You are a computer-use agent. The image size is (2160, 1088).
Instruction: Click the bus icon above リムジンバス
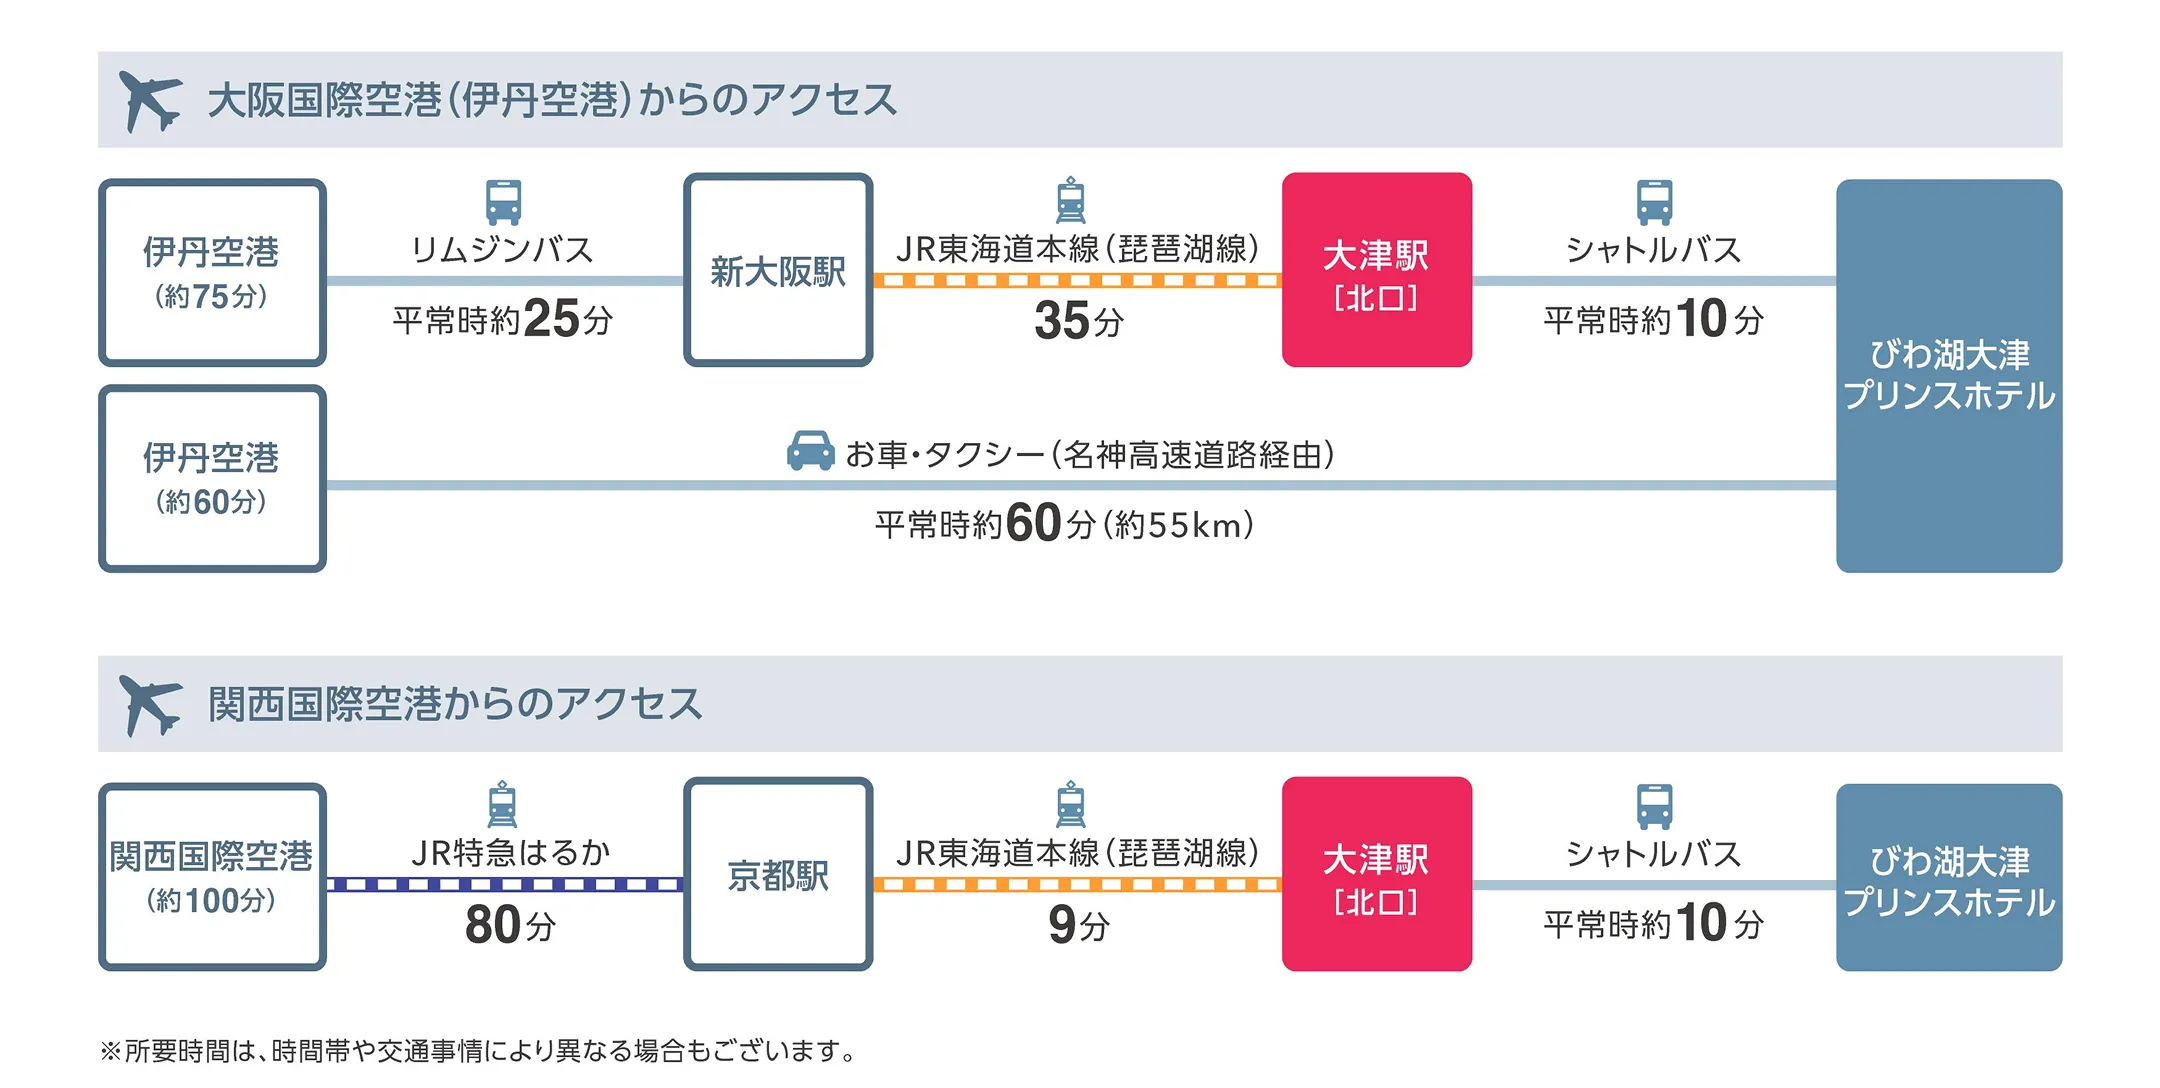(503, 201)
